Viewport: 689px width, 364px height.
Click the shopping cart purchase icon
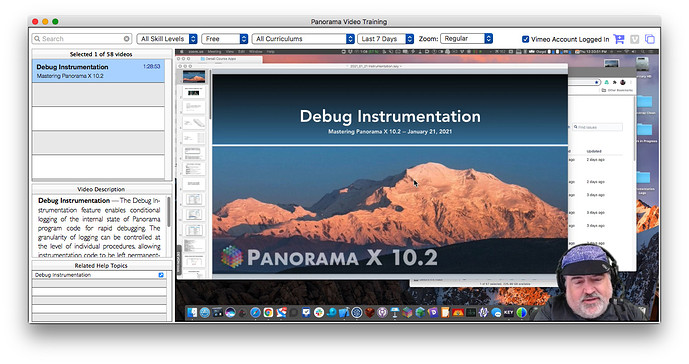tap(619, 39)
